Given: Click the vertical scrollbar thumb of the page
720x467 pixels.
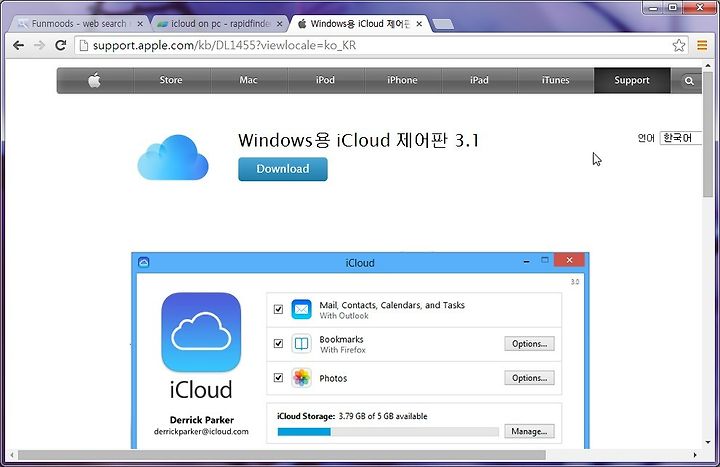Looking at the screenshot, I should (x=708, y=134).
